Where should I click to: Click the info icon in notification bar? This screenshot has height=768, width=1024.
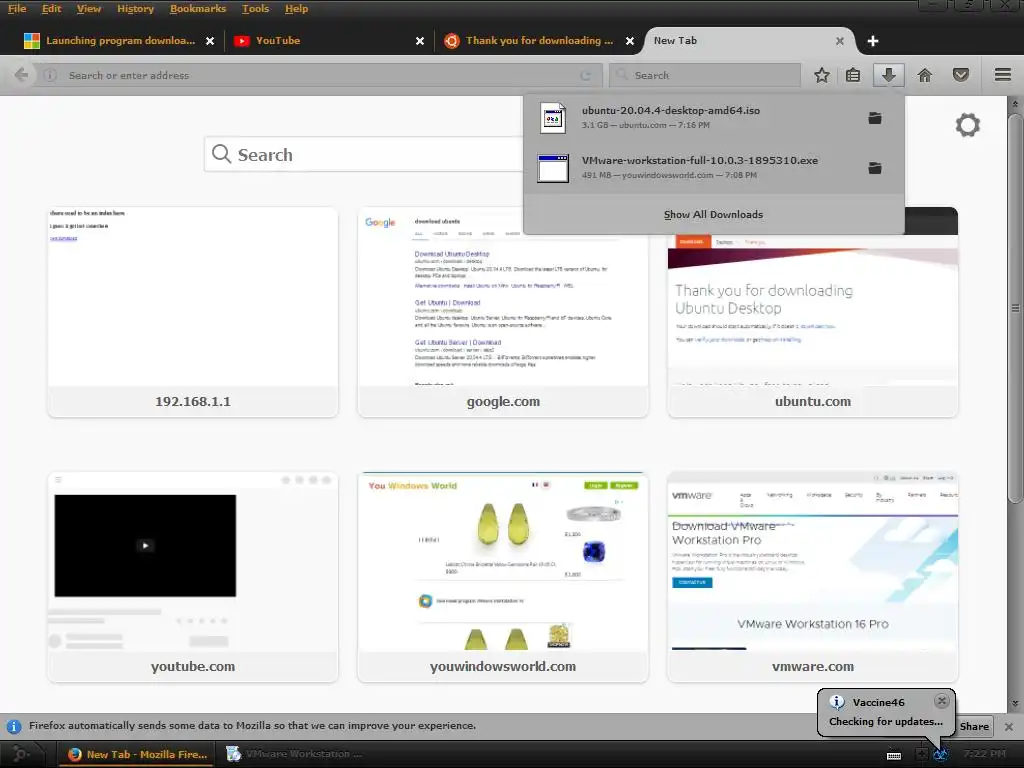click(x=13, y=726)
